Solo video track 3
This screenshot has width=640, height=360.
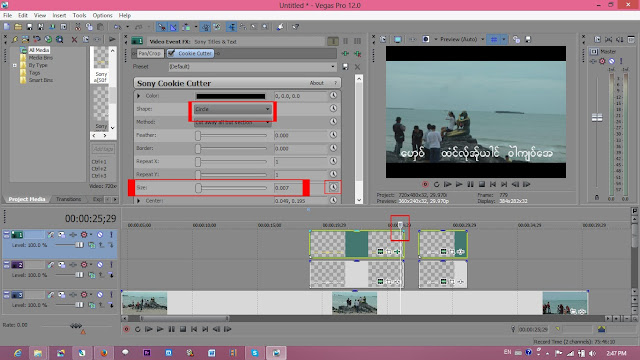coord(111,294)
